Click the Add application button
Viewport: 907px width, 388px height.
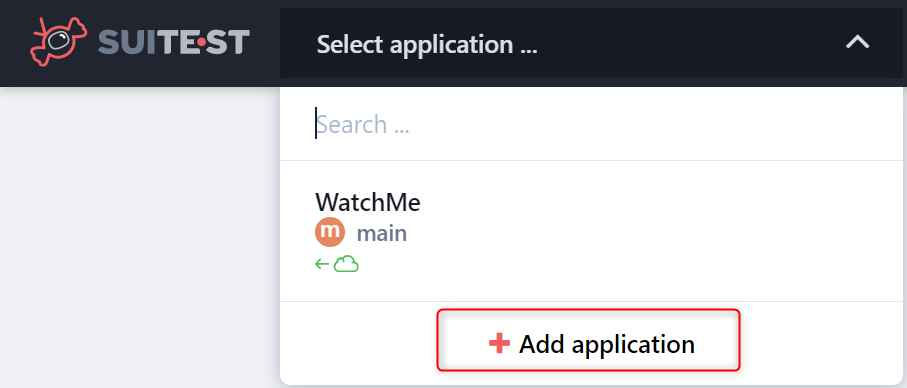(588, 340)
